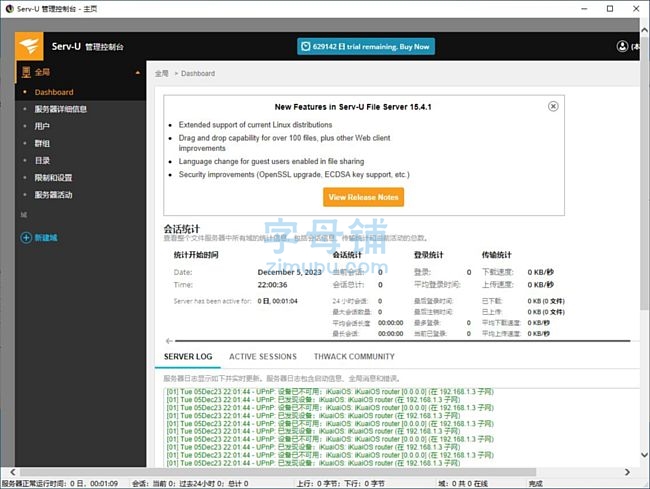The height and width of the screenshot is (489, 650).
Task: Close the New Features notice panel
Action: coord(553,107)
